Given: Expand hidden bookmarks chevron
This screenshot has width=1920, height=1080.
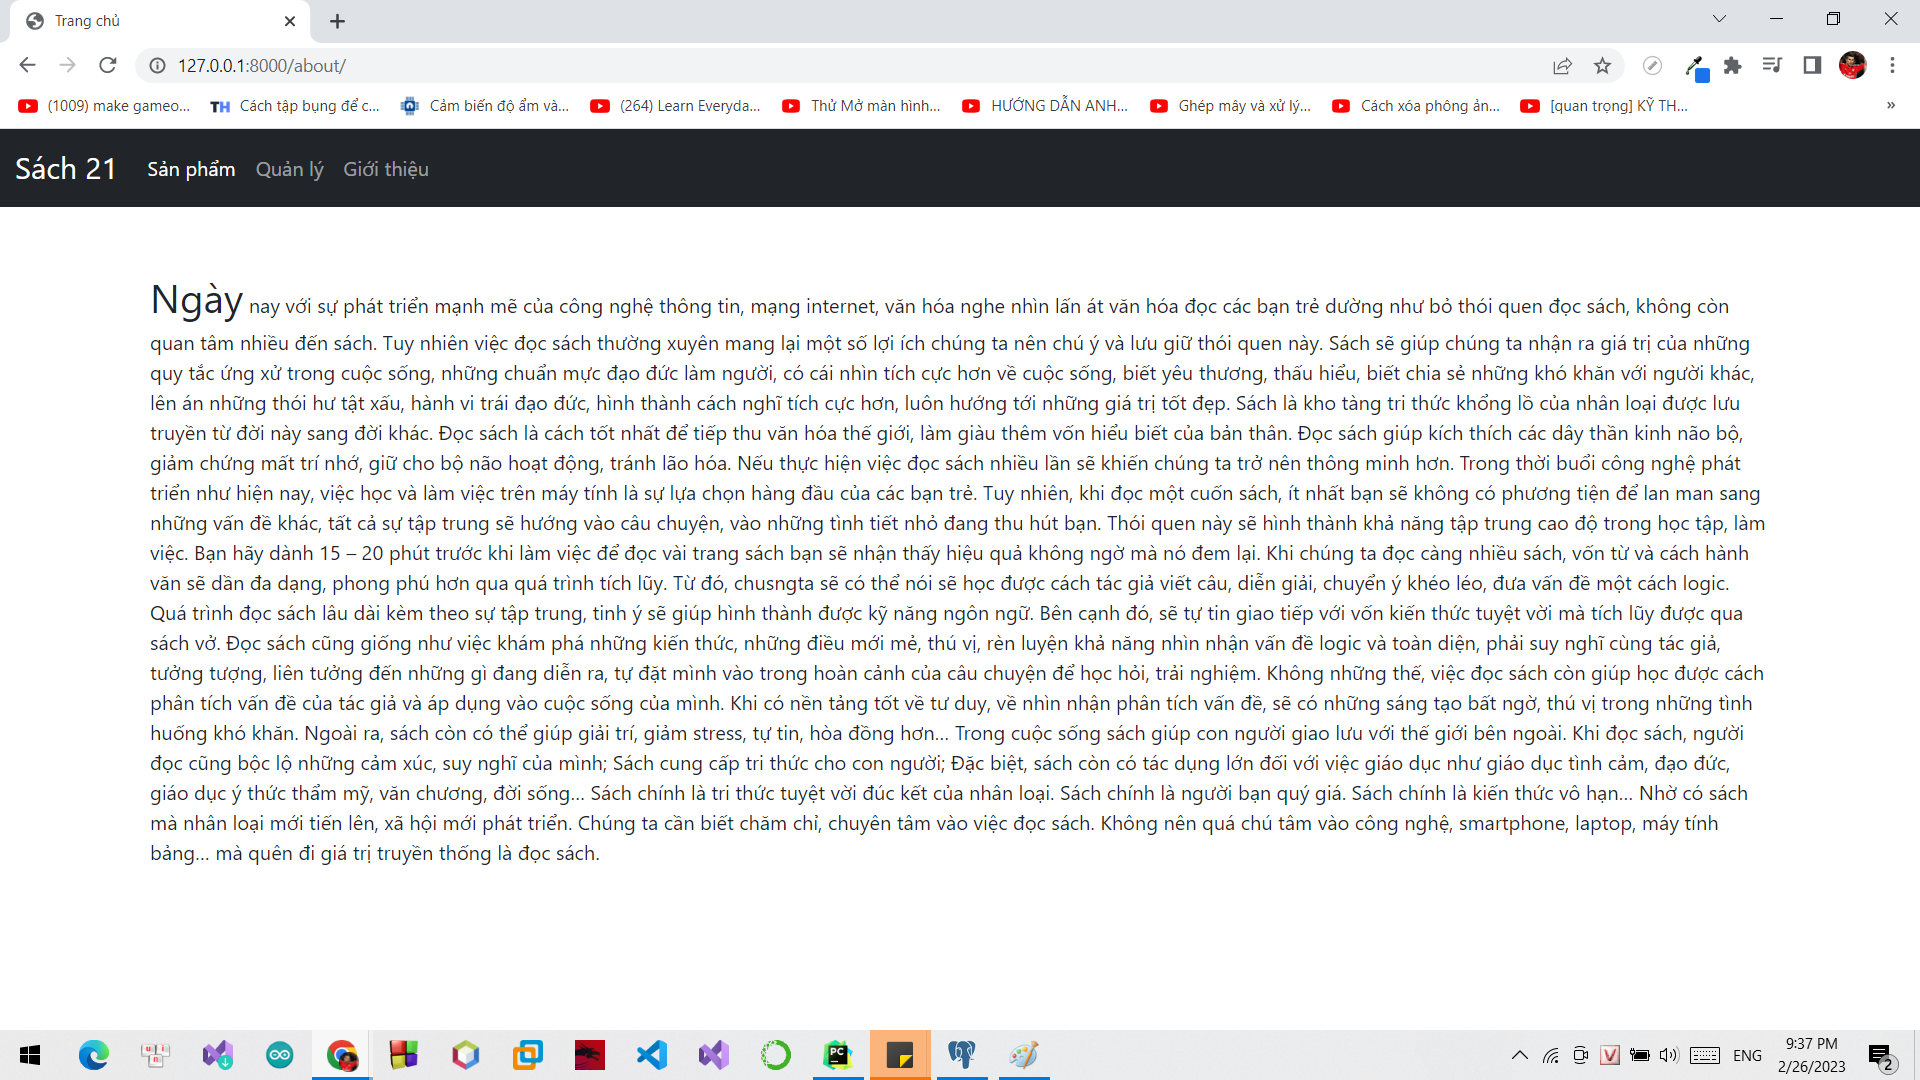Looking at the screenshot, I should (x=1891, y=106).
